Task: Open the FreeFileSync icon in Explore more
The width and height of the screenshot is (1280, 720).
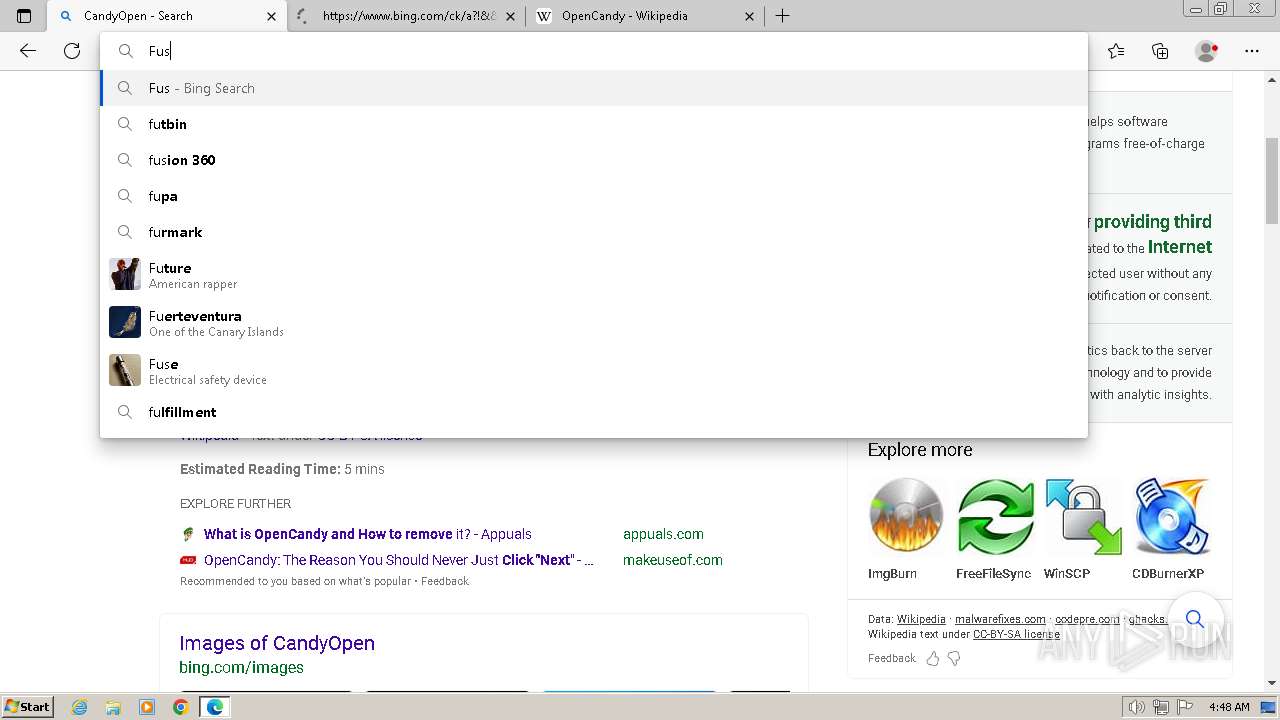Action: click(x=995, y=515)
